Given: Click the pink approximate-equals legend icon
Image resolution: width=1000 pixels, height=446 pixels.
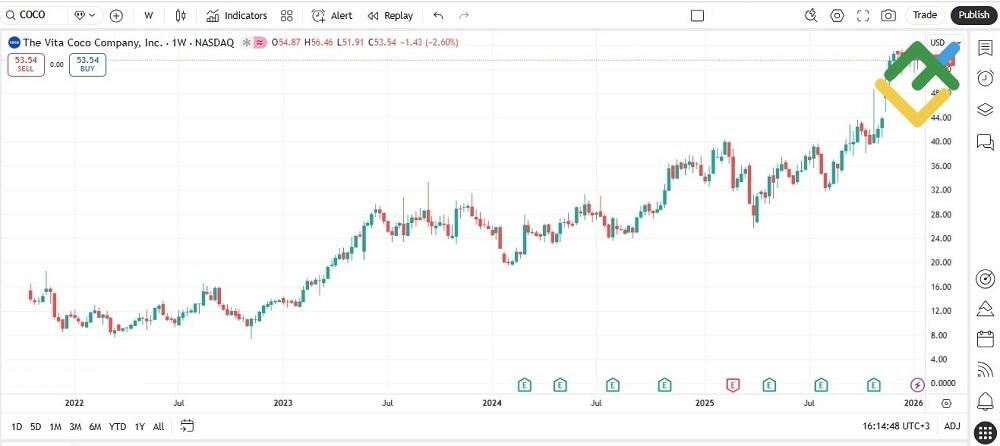Looking at the screenshot, I should (x=260, y=43).
